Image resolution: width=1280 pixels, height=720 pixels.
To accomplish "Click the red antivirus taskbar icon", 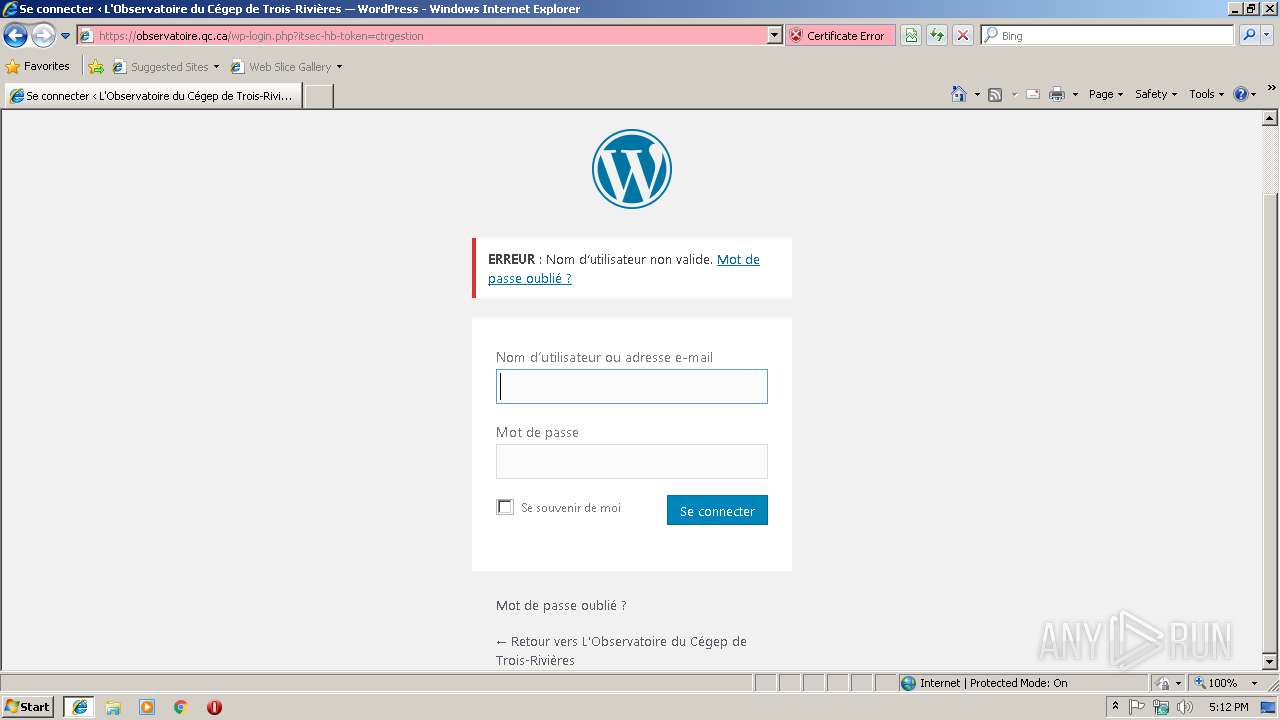I will (214, 707).
